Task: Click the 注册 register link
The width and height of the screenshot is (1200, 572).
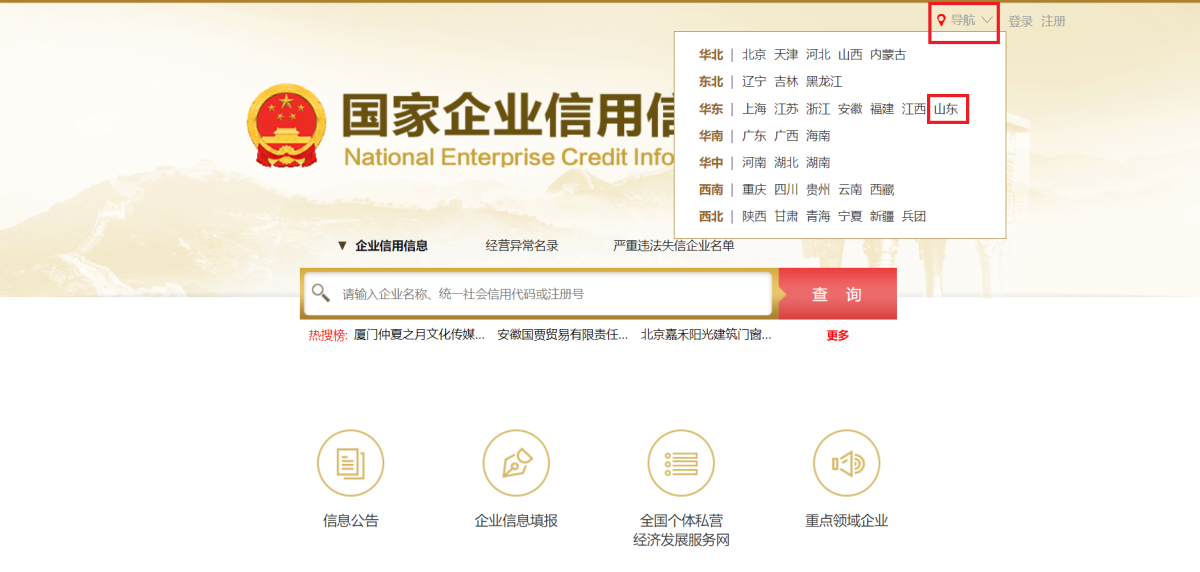Action: pos(1053,21)
